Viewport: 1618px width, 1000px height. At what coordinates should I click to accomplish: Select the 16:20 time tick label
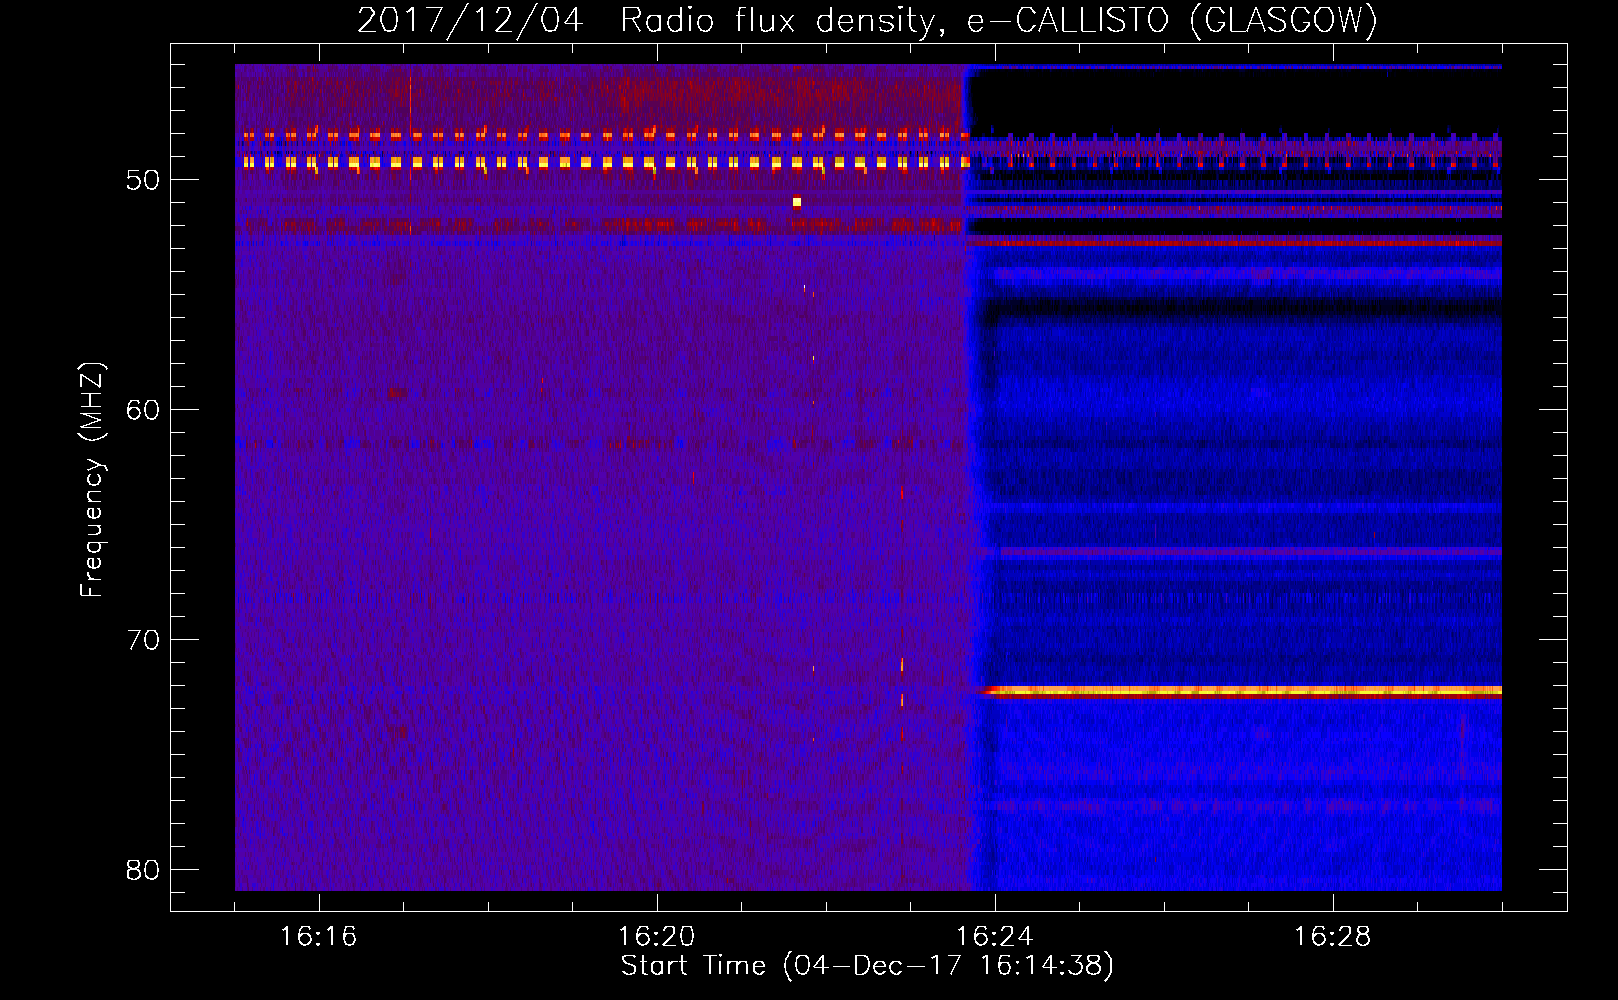pos(656,936)
